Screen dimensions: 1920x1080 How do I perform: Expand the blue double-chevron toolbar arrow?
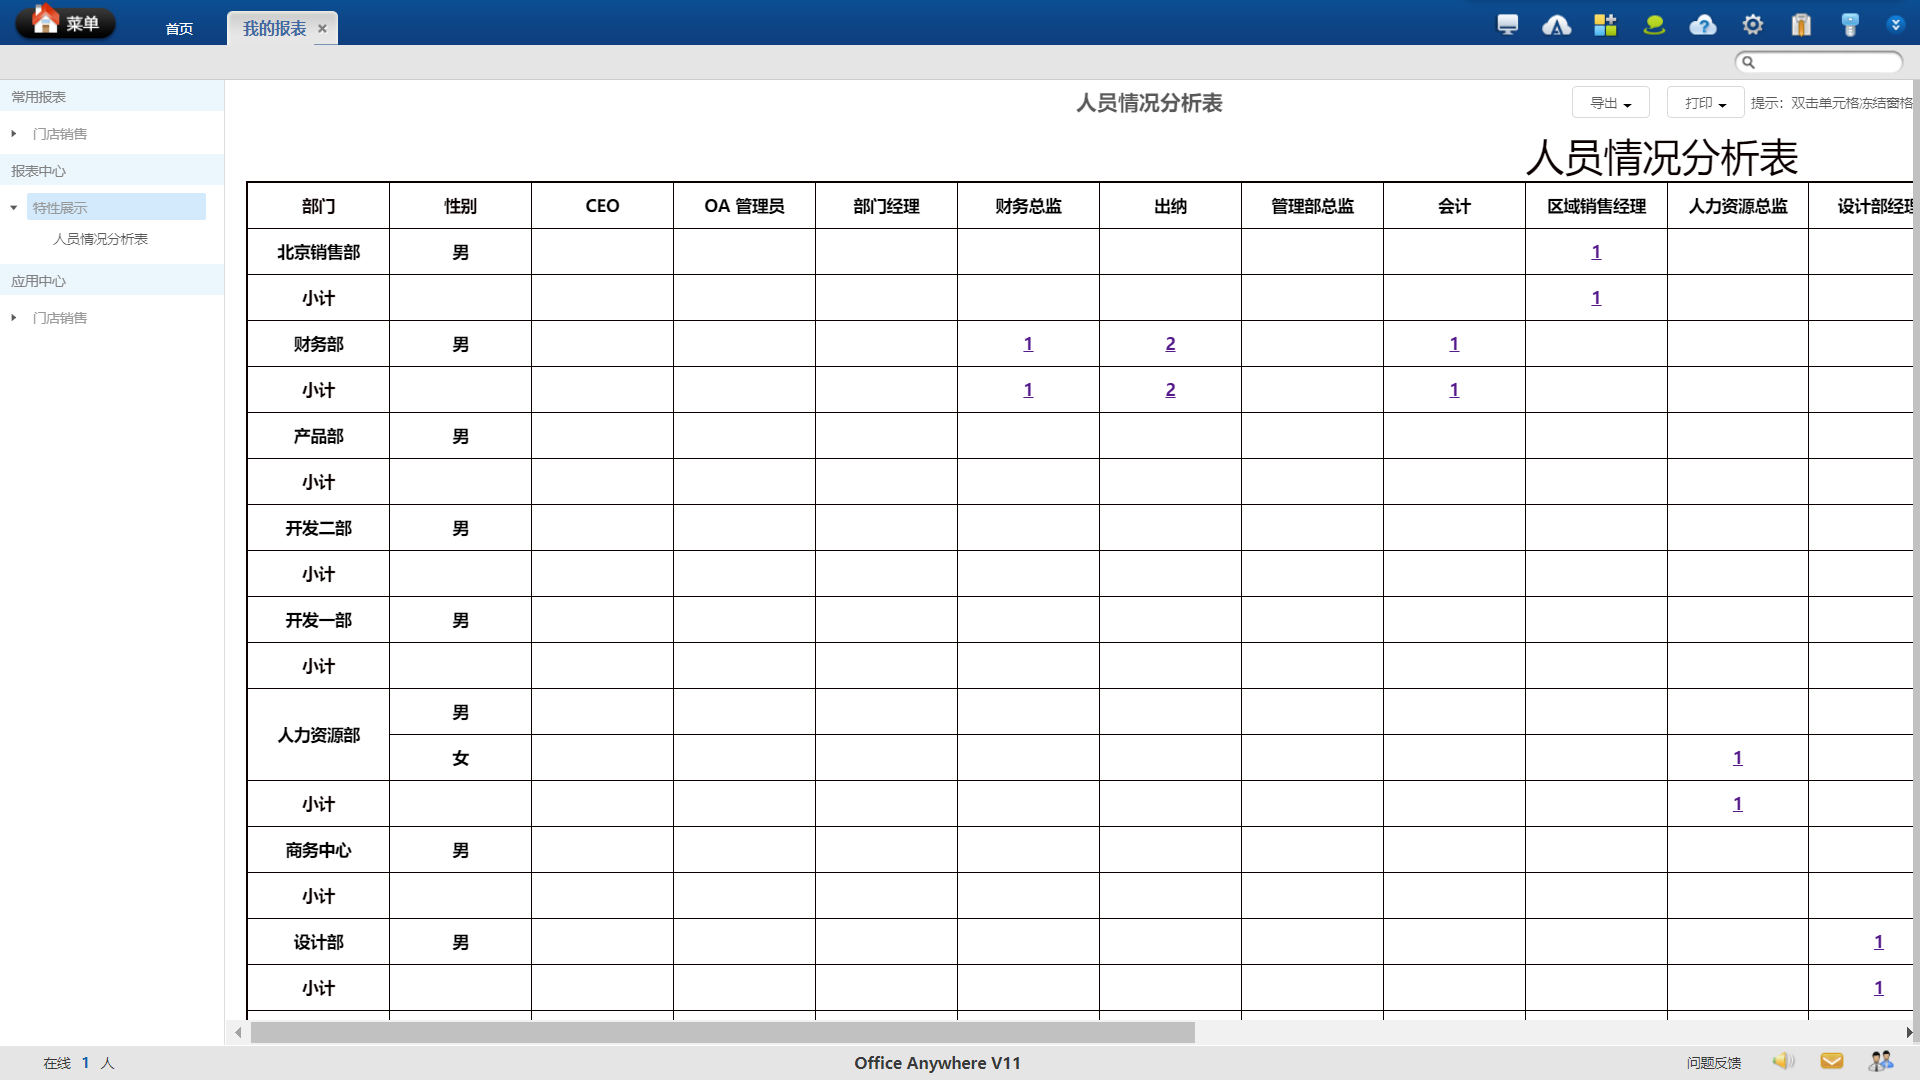pos(1895,25)
